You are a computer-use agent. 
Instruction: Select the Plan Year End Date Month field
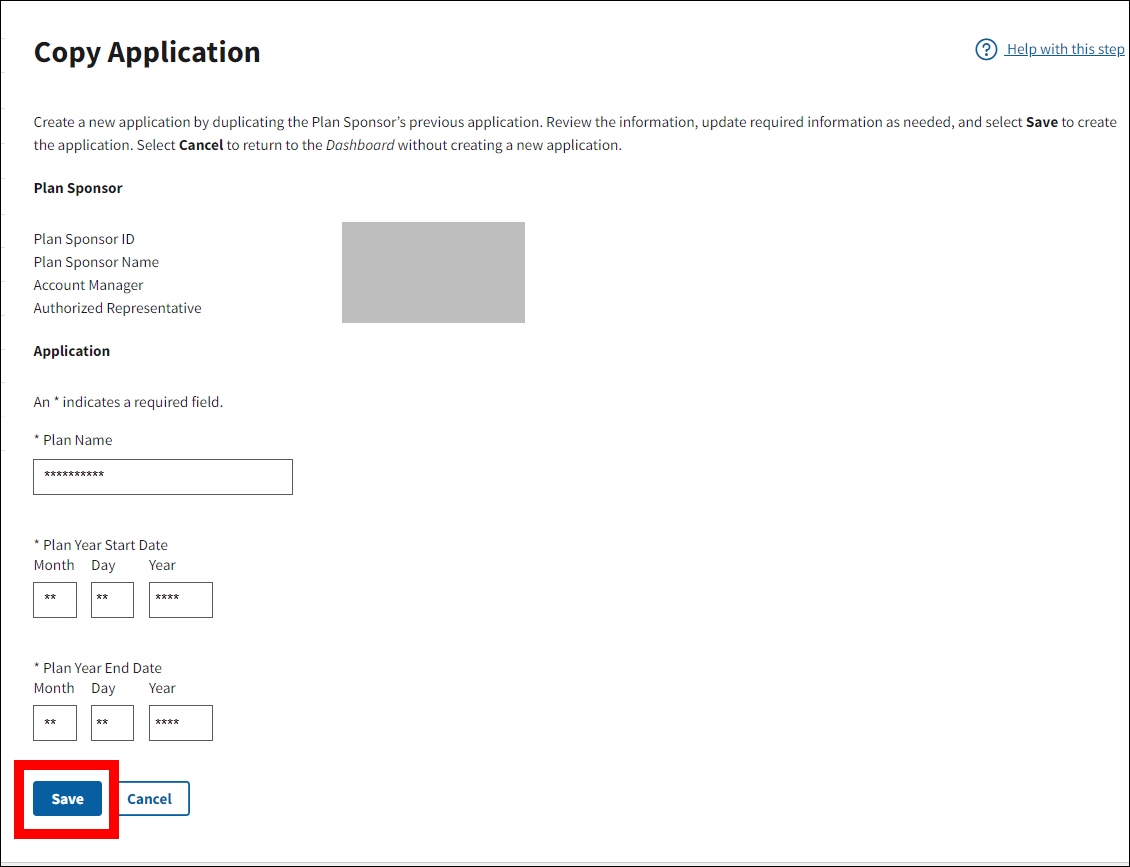tap(55, 723)
